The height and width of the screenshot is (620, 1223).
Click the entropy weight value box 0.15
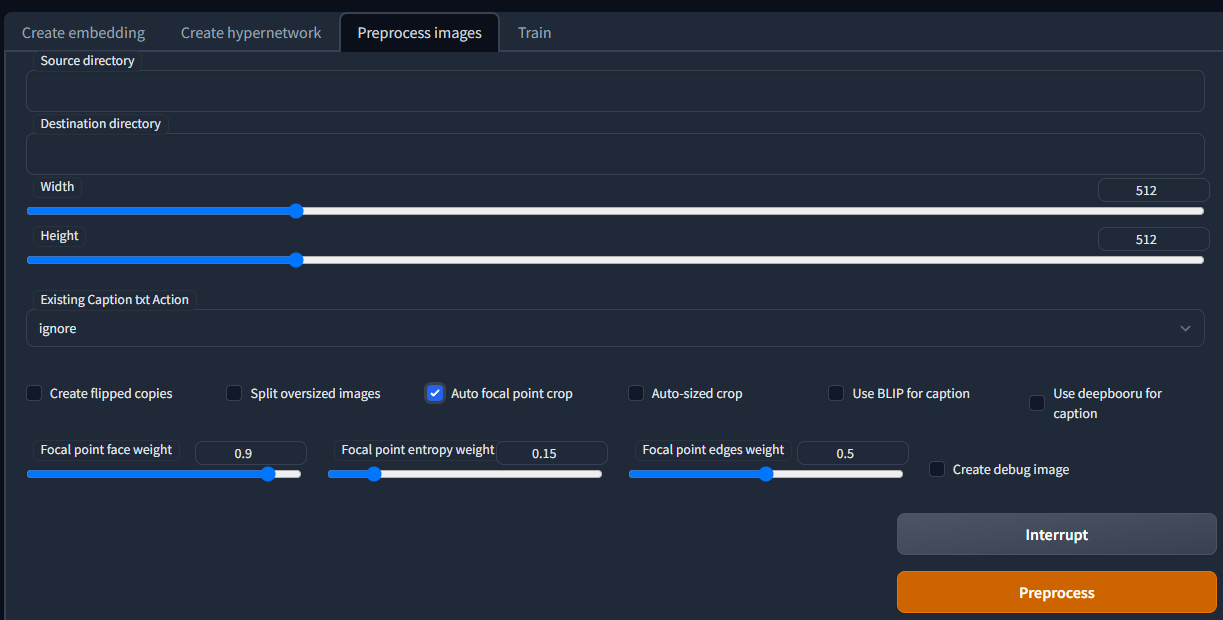point(552,453)
